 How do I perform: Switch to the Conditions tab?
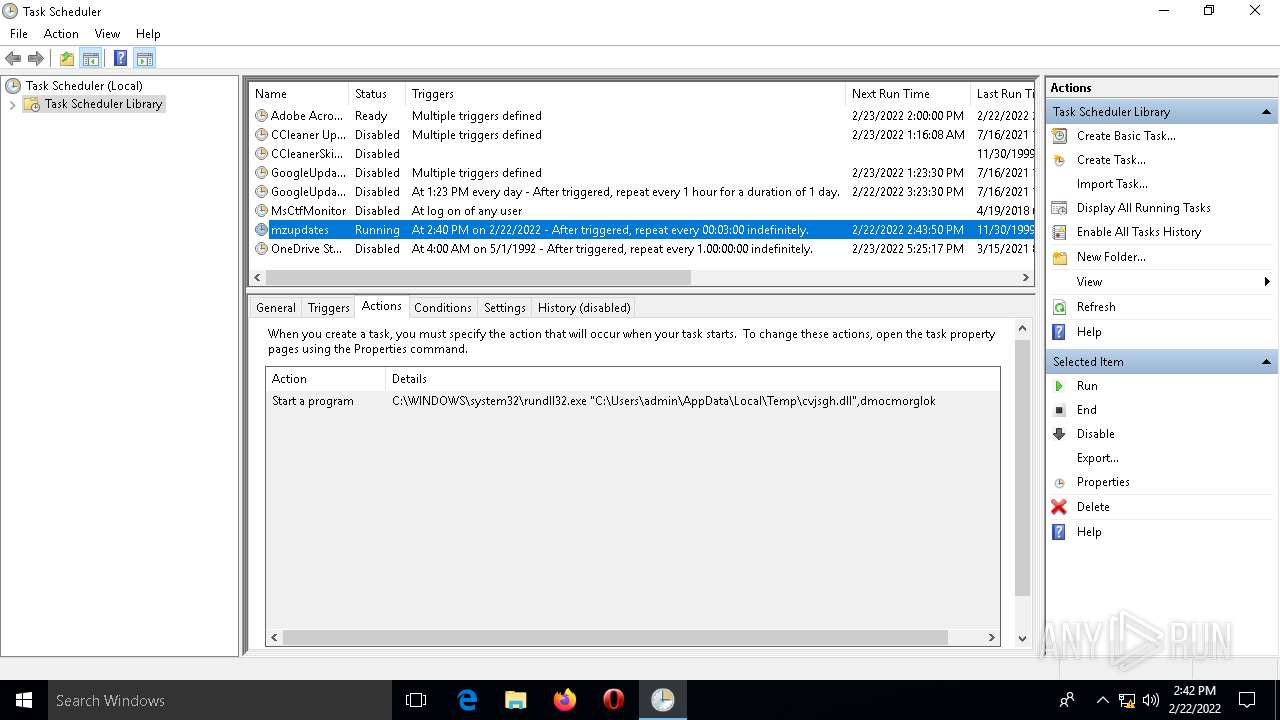442,308
